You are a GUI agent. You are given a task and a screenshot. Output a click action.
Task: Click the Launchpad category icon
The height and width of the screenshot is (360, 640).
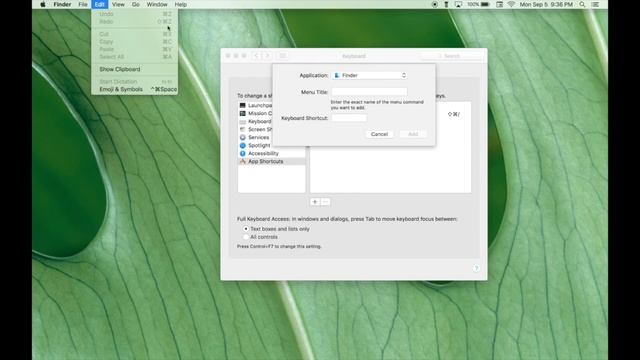[x=242, y=105]
